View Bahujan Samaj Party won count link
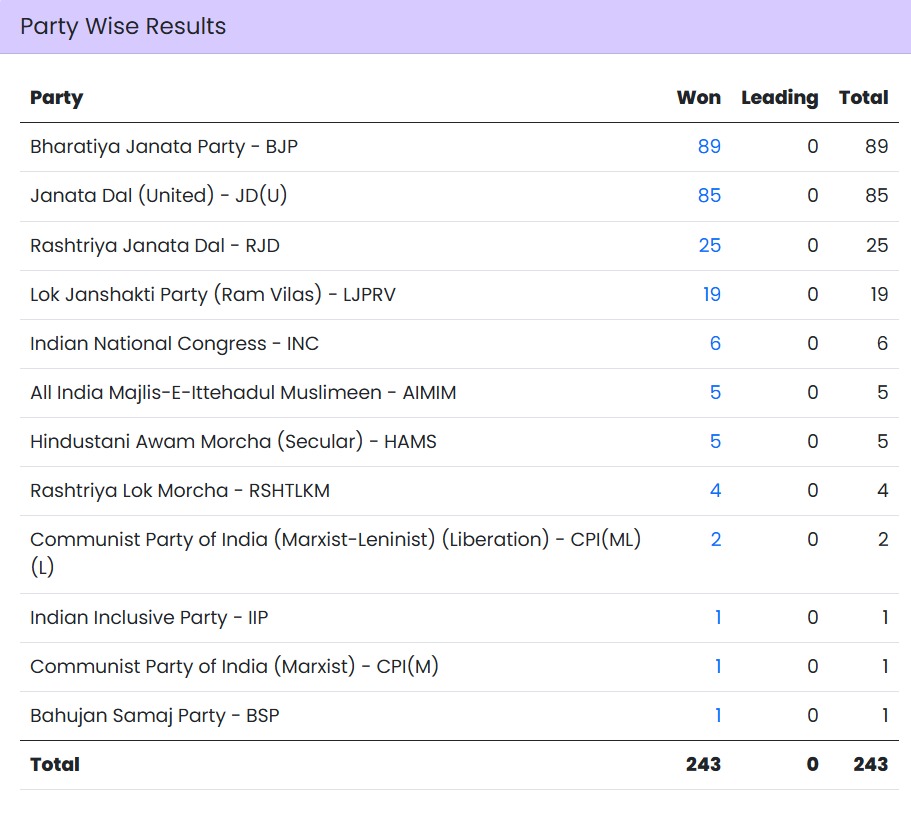Viewport: 911px width, 823px height. (717, 716)
